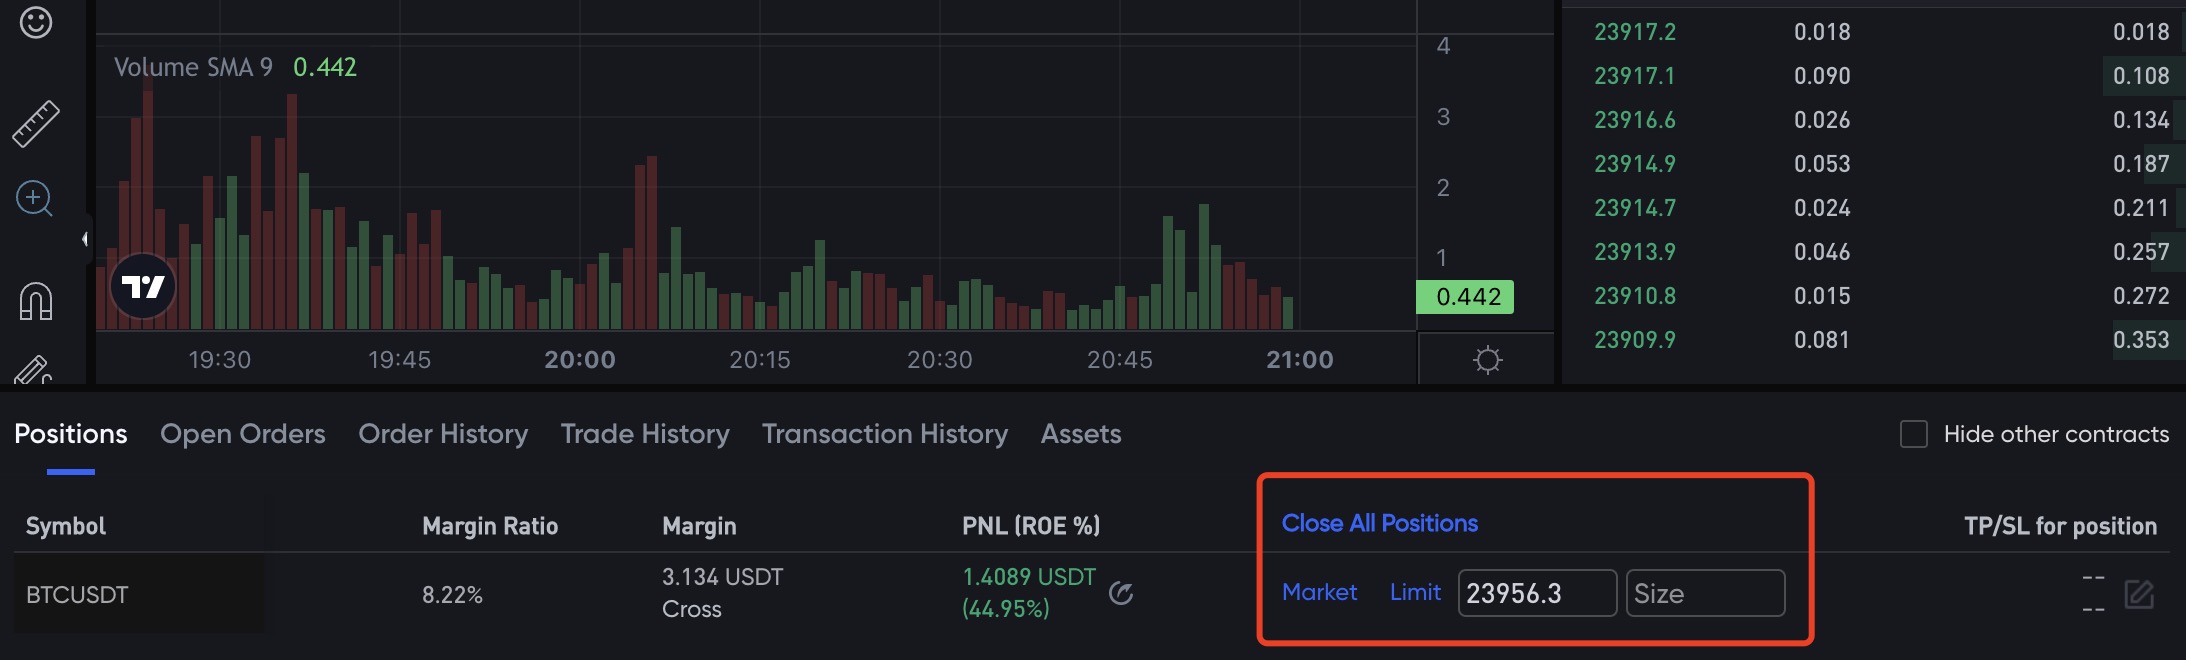Click the pencil lock drawing mode icon
Screen dimensions: 2186x660
(33, 371)
